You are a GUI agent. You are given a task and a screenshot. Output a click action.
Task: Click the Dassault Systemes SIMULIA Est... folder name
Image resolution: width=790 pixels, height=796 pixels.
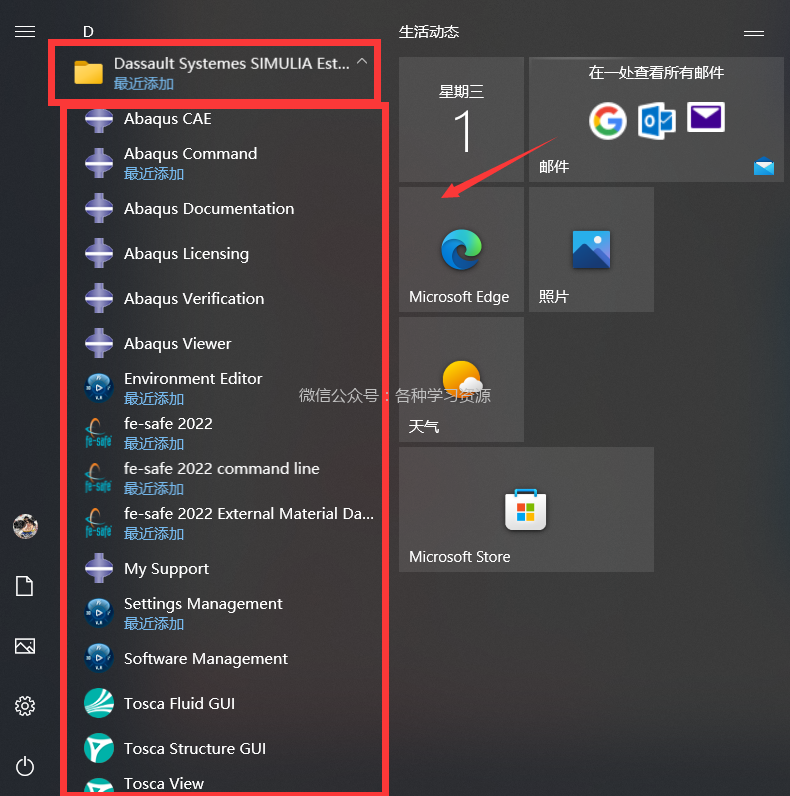pos(232,63)
